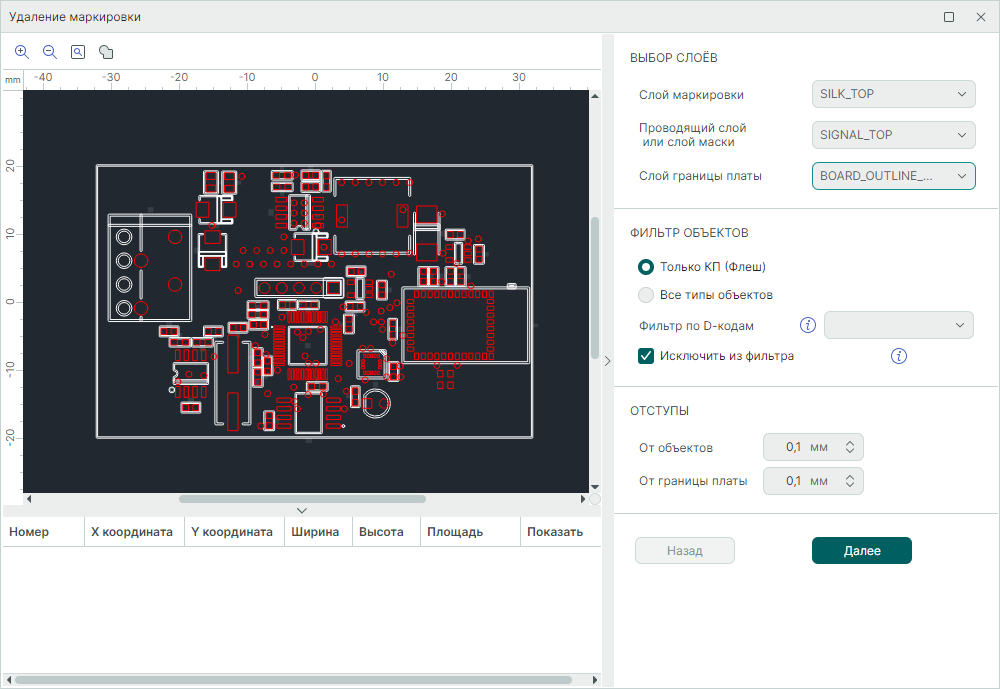The height and width of the screenshot is (689, 1000).
Task: Click info icon next to Исключить из фильтра
Action: (x=898, y=356)
